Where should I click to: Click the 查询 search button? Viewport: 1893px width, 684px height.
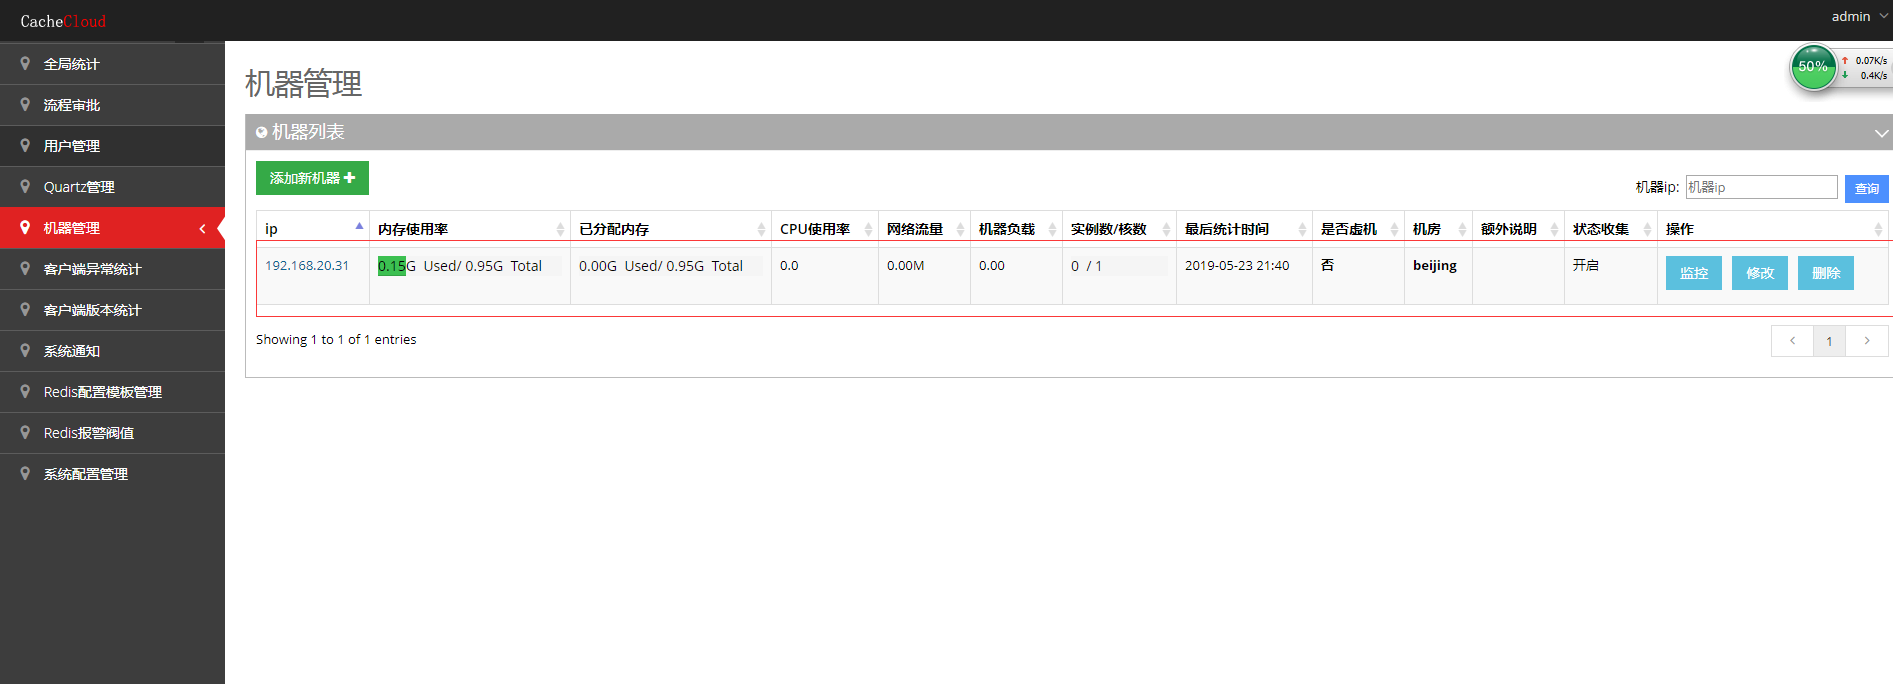click(1867, 188)
